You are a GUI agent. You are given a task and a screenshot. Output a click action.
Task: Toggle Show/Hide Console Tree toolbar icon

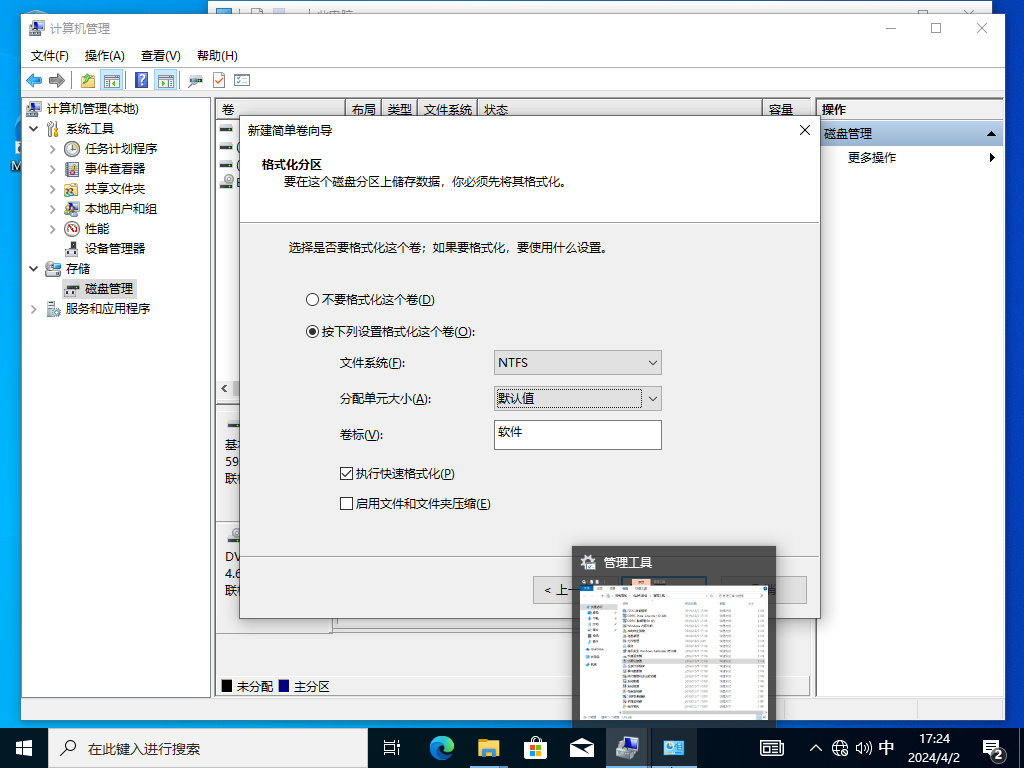coord(112,80)
